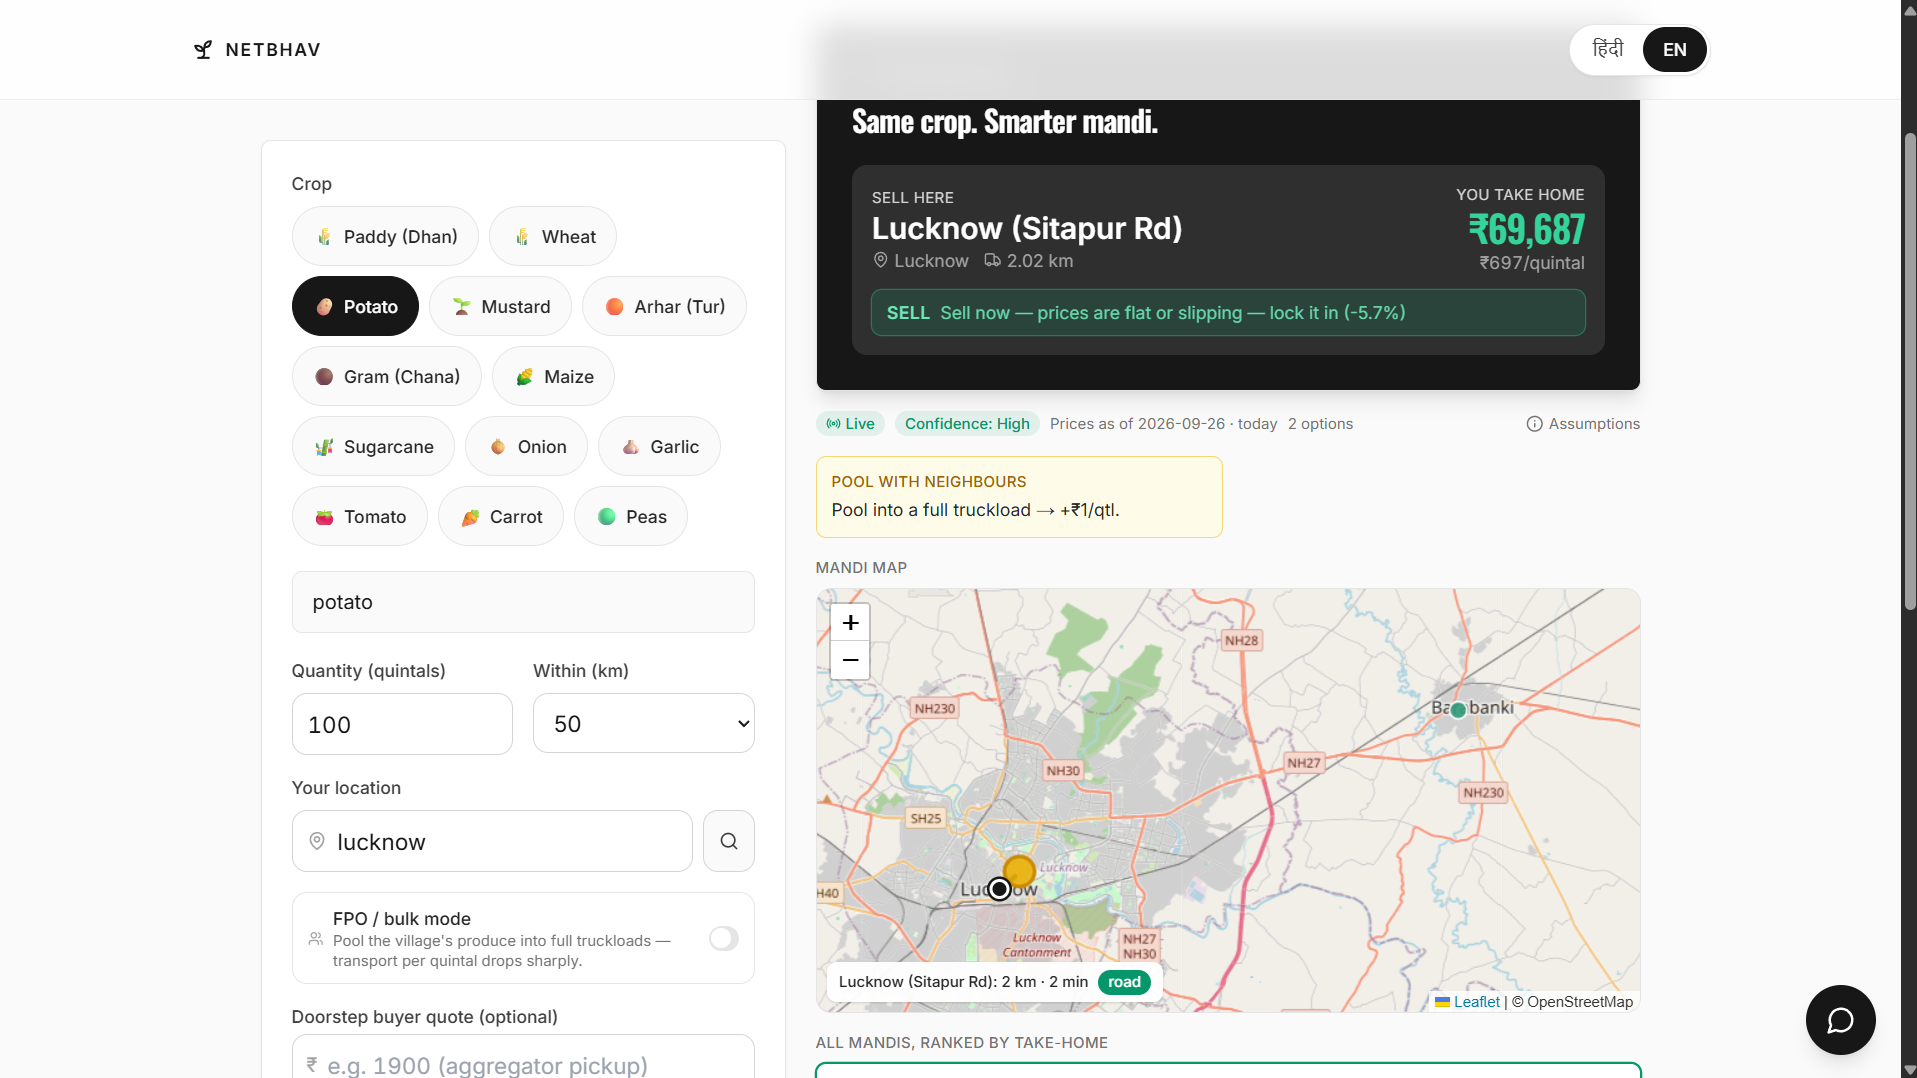This screenshot has width=1917, height=1078.
Task: Enable the FPO / bulk mode switch
Action: pyautogui.click(x=724, y=939)
